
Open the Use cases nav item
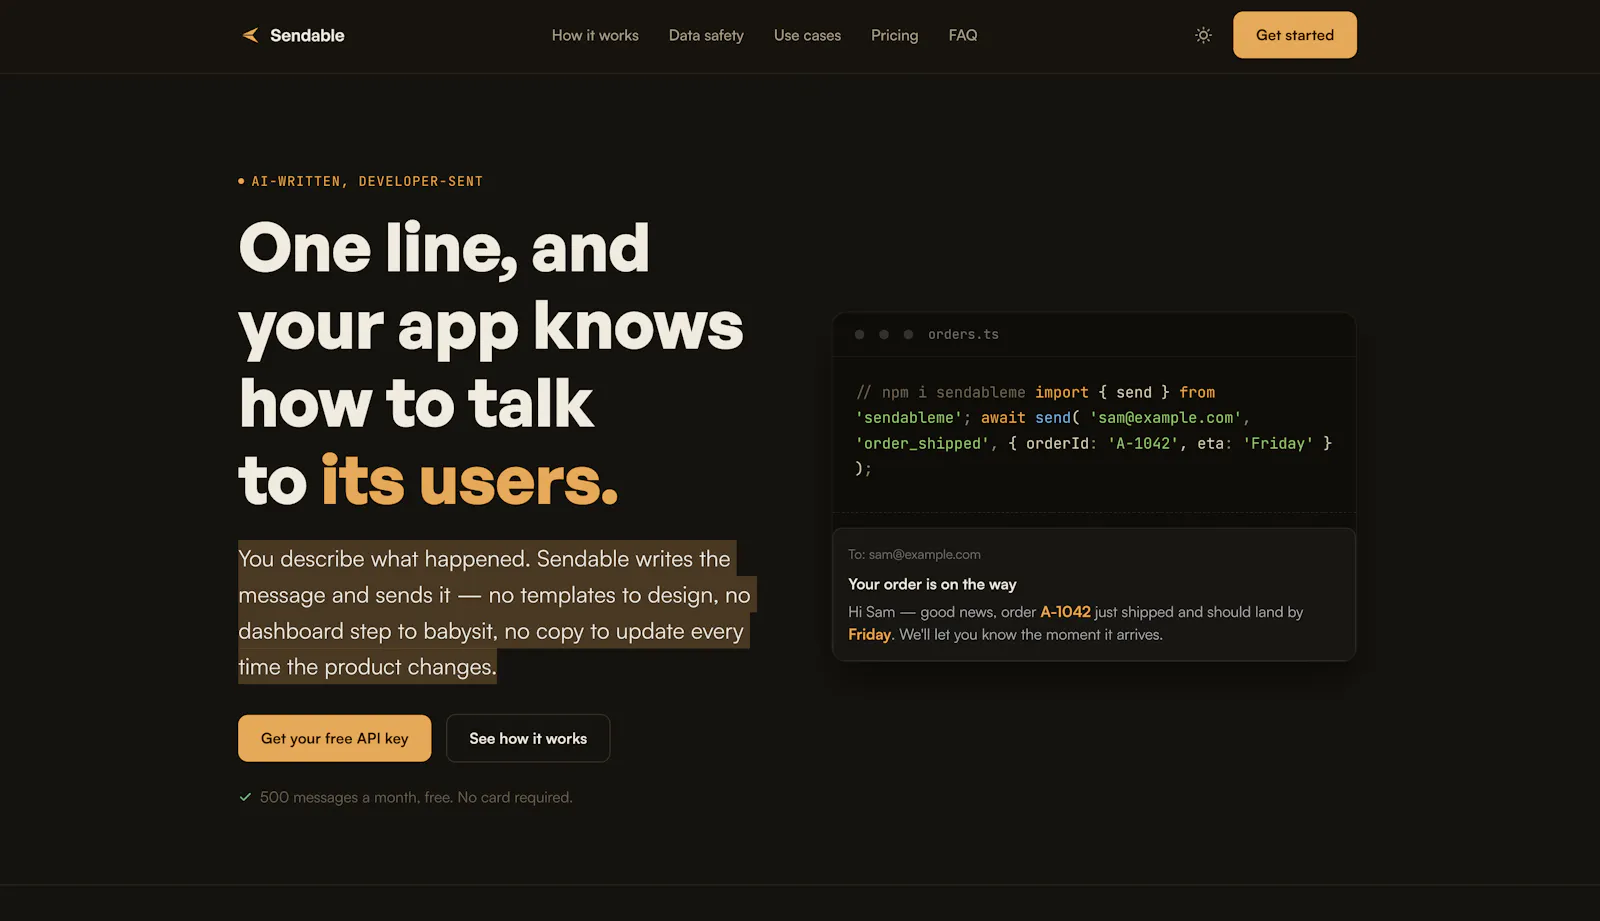(x=807, y=35)
